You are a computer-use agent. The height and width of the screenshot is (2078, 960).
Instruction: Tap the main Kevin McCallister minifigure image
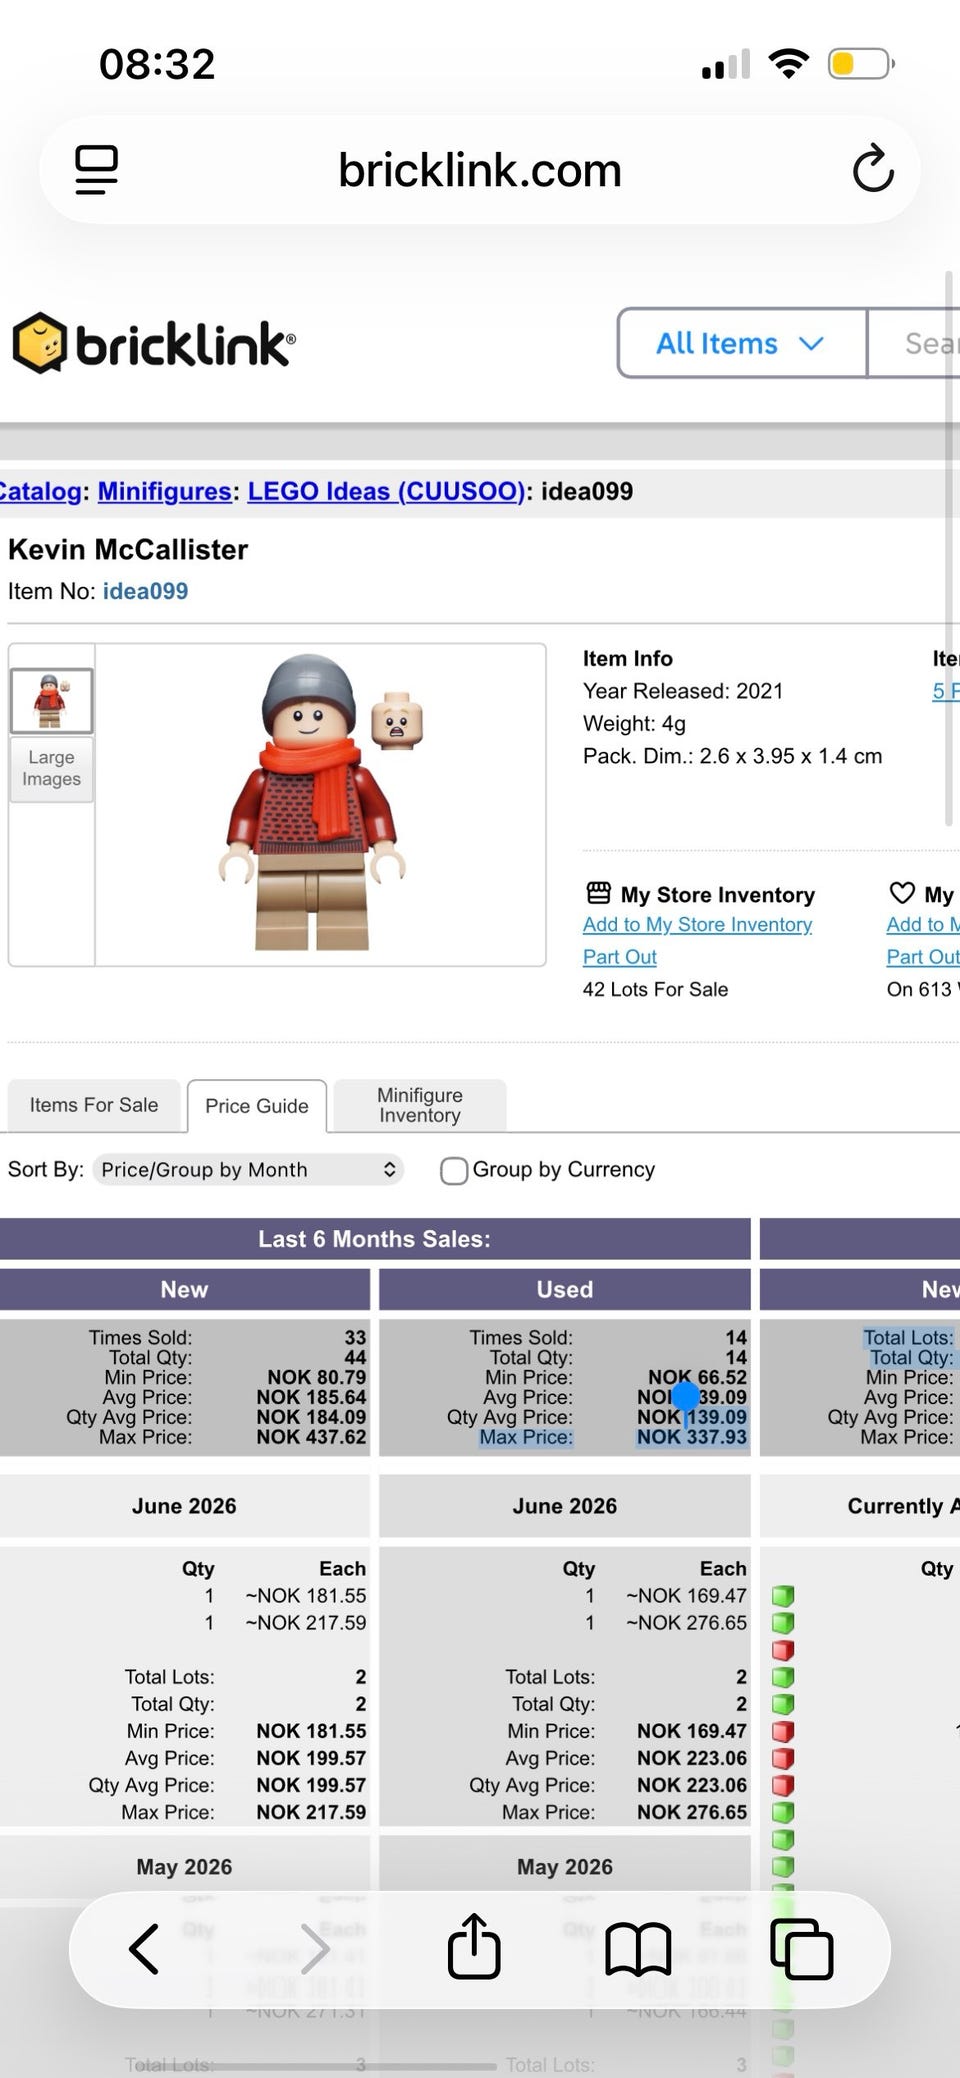click(x=320, y=803)
